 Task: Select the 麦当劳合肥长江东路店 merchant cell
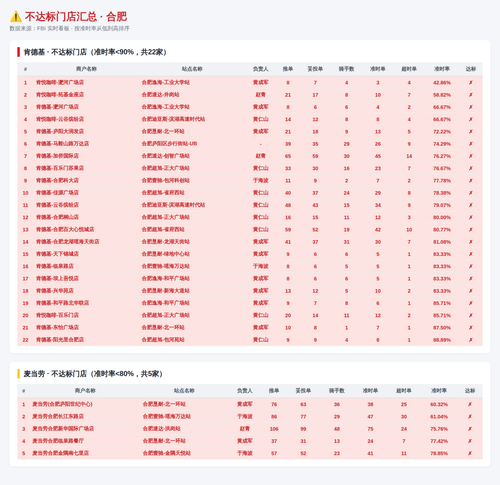[58, 416]
